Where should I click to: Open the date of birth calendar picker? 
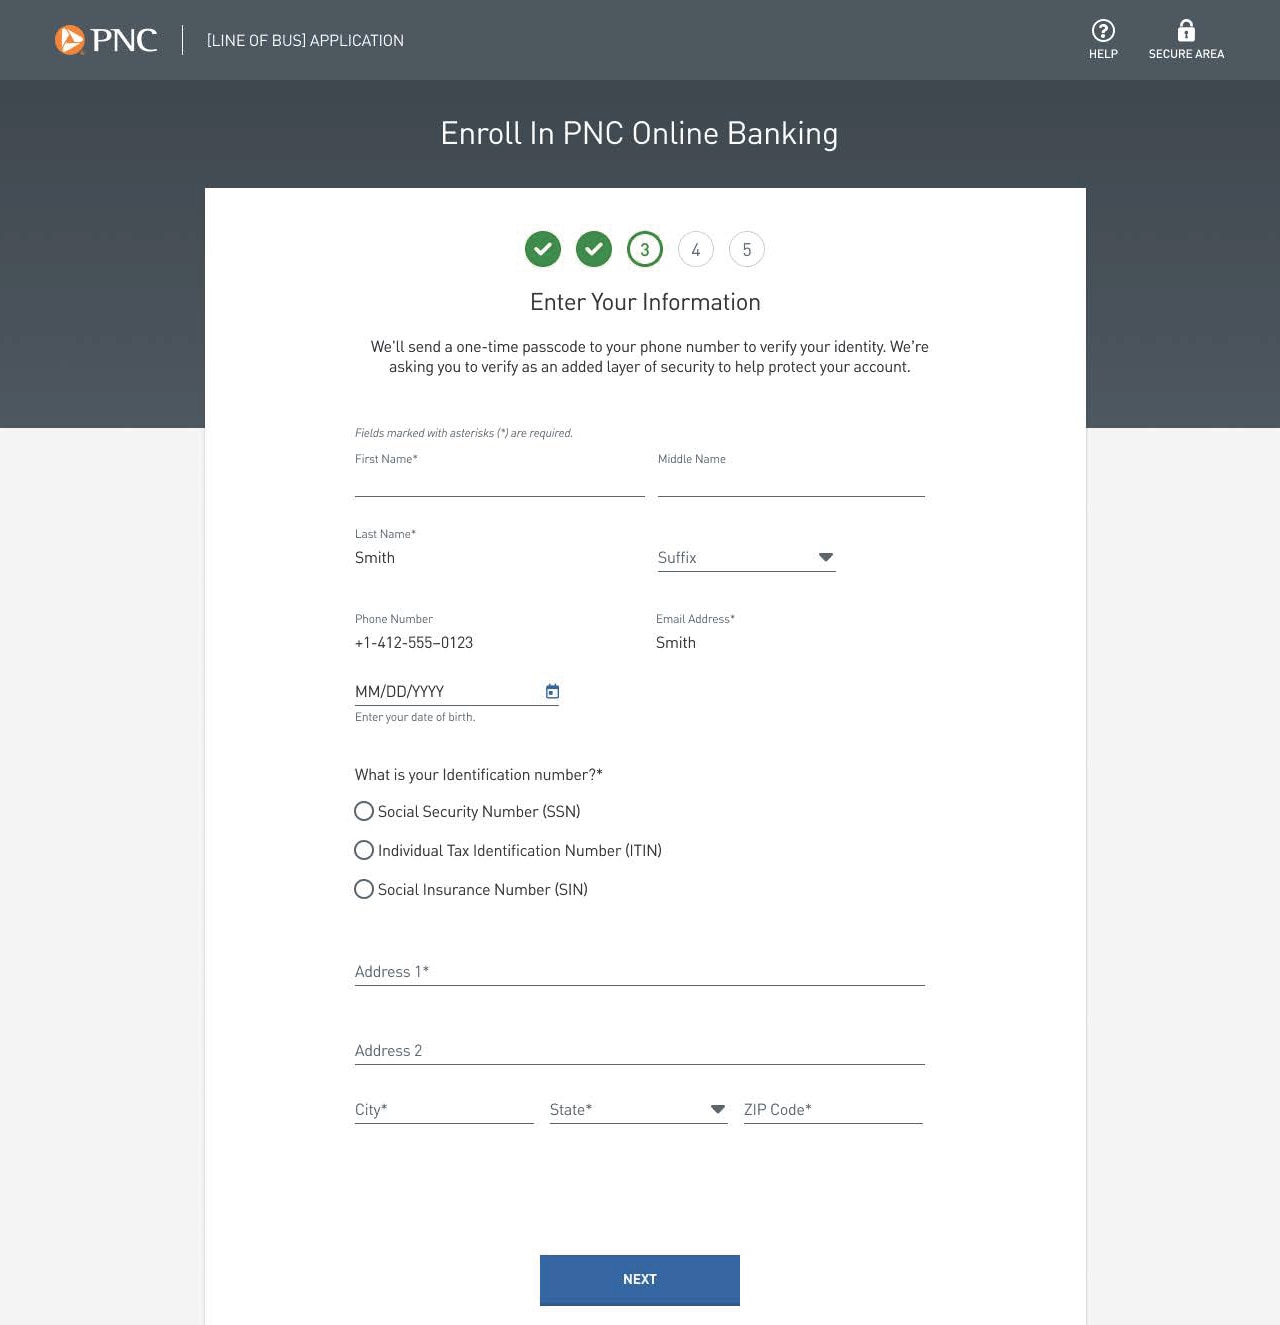pos(552,691)
